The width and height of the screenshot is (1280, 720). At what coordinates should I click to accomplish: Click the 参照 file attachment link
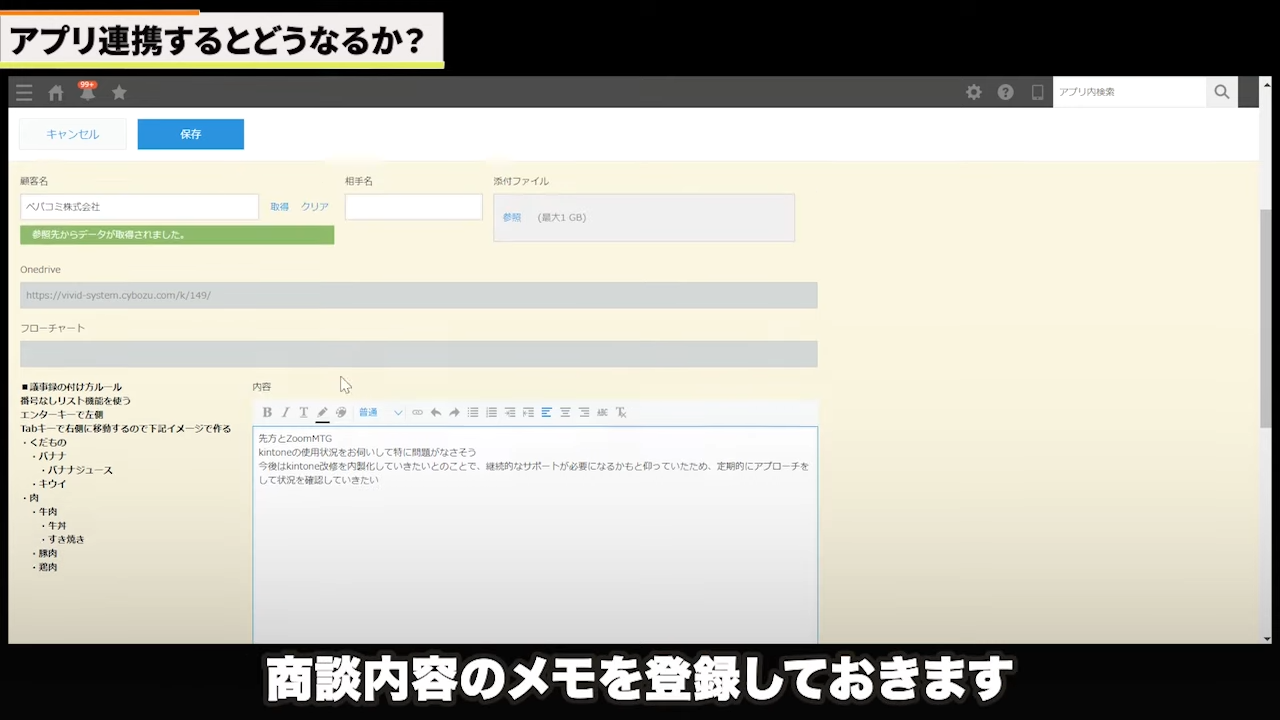[x=512, y=217]
